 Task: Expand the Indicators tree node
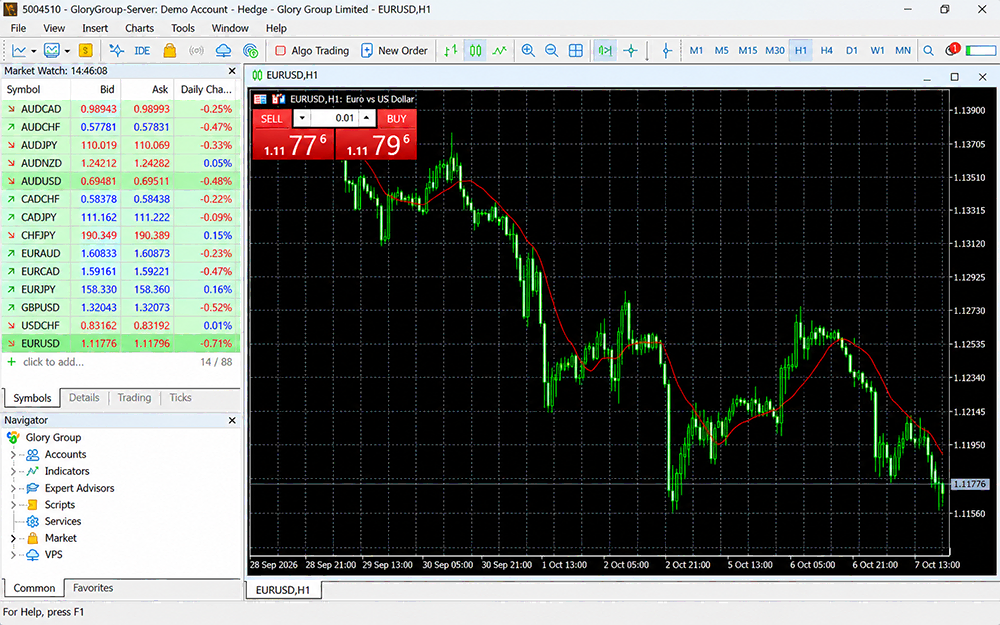click(13, 471)
